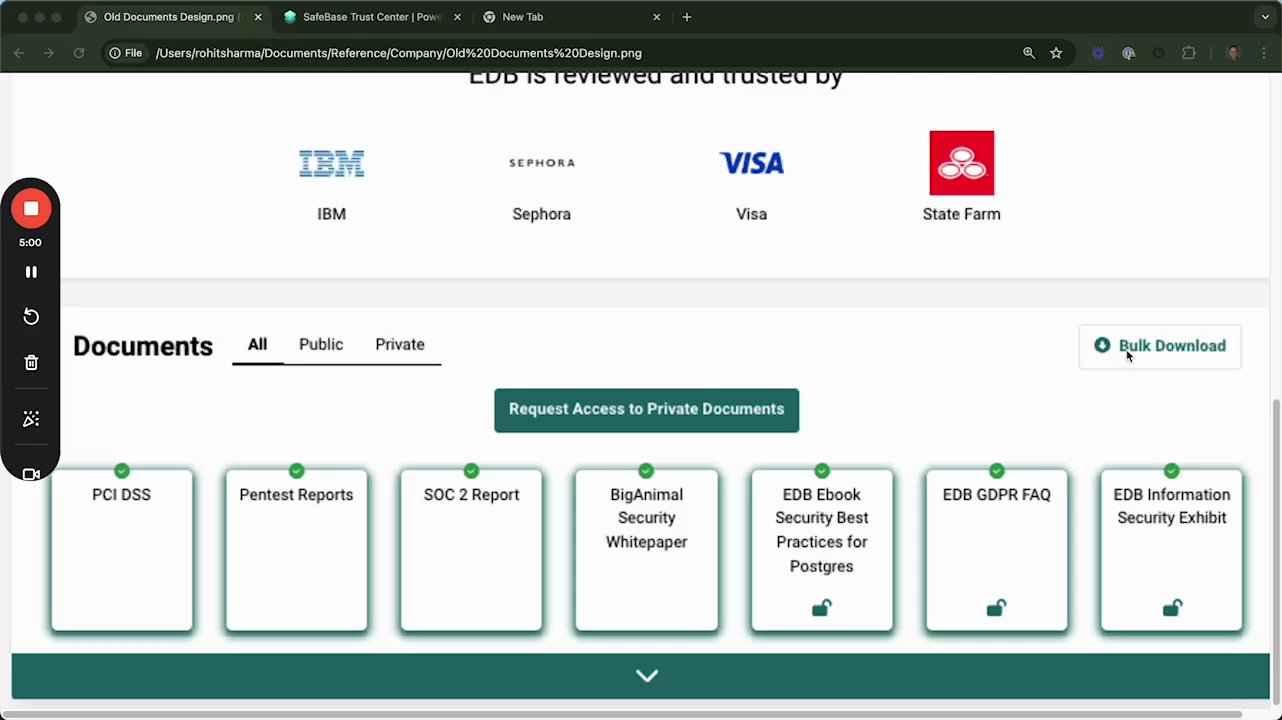Viewport: 1282px width, 720px height.
Task: Close the Old Documents Design.png tab
Action: [258, 17]
